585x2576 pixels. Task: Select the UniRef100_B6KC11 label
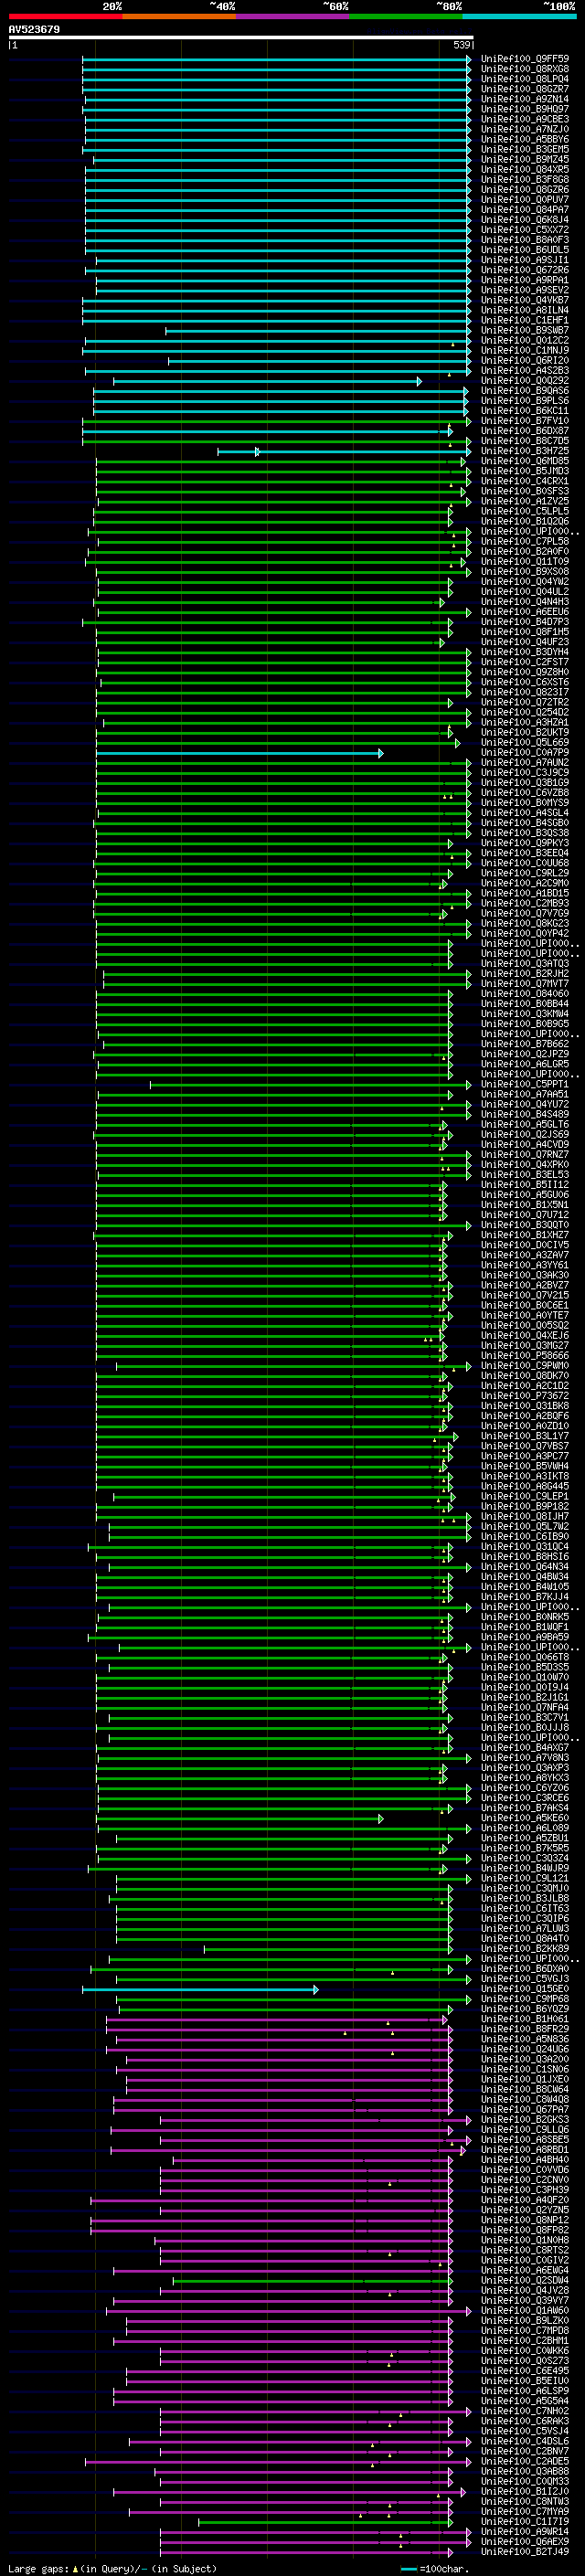click(525, 411)
